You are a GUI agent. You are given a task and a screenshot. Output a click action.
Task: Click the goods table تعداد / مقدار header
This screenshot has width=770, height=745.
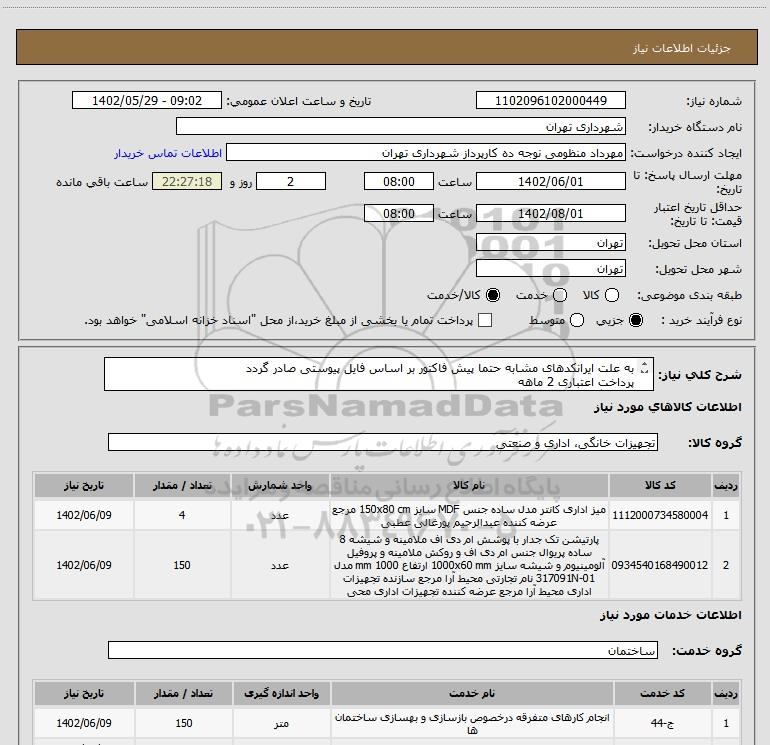pyautogui.click(x=182, y=486)
